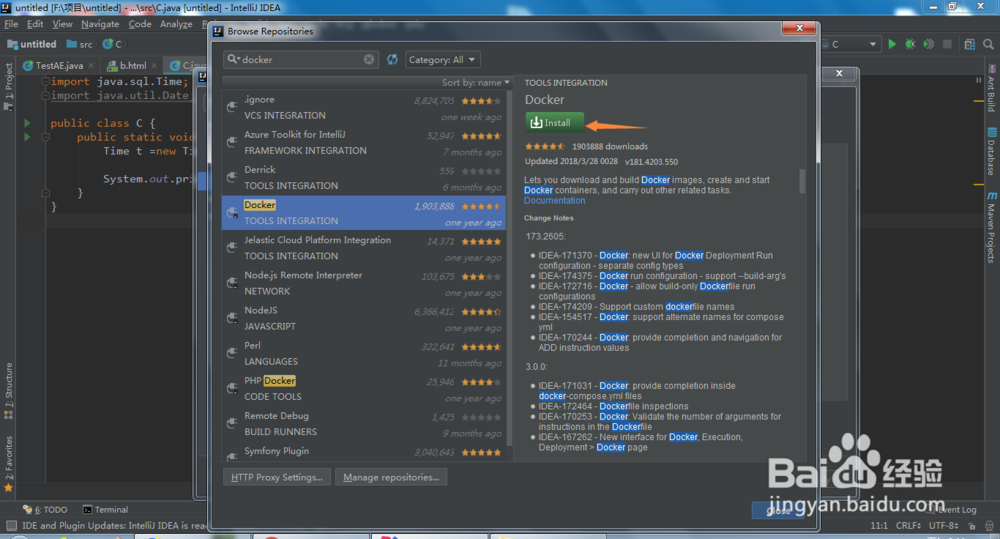Select the PHP Docker plugin
The height and width of the screenshot is (539, 1000).
click(x=364, y=388)
